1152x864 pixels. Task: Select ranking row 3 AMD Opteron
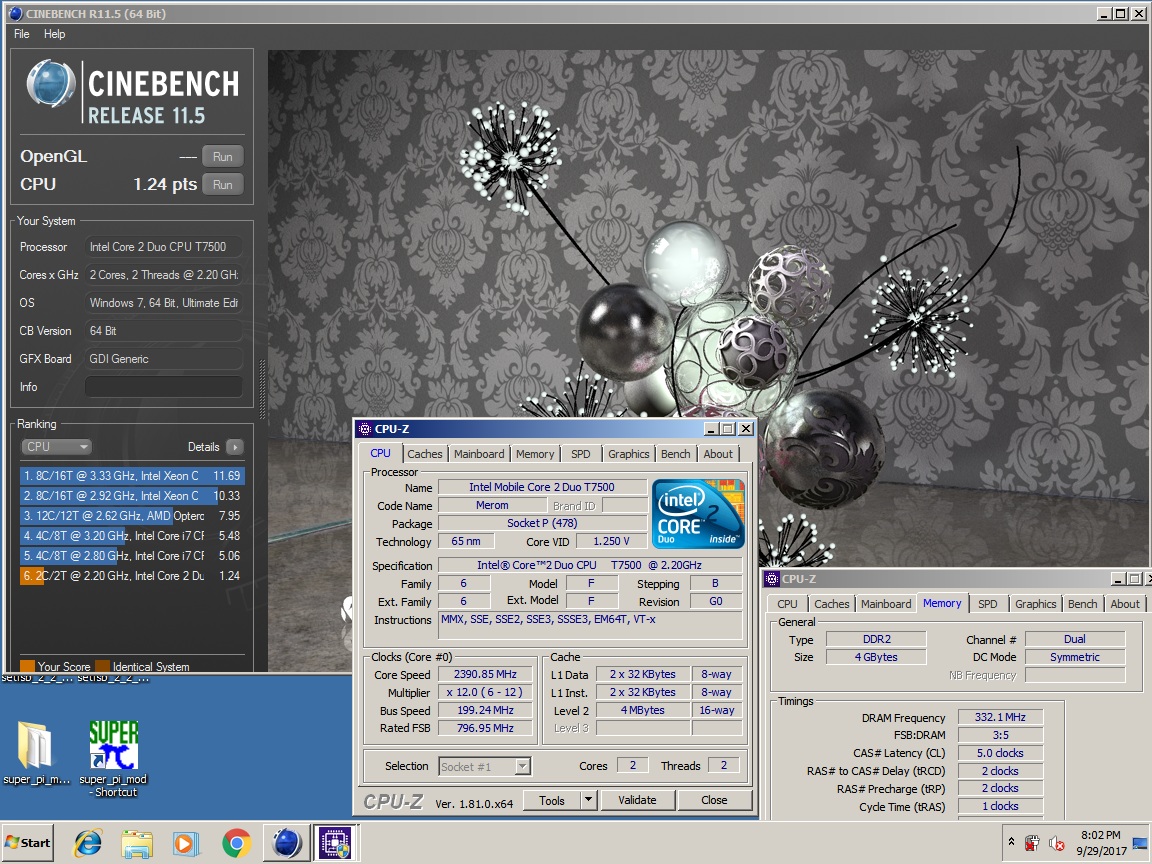132,516
